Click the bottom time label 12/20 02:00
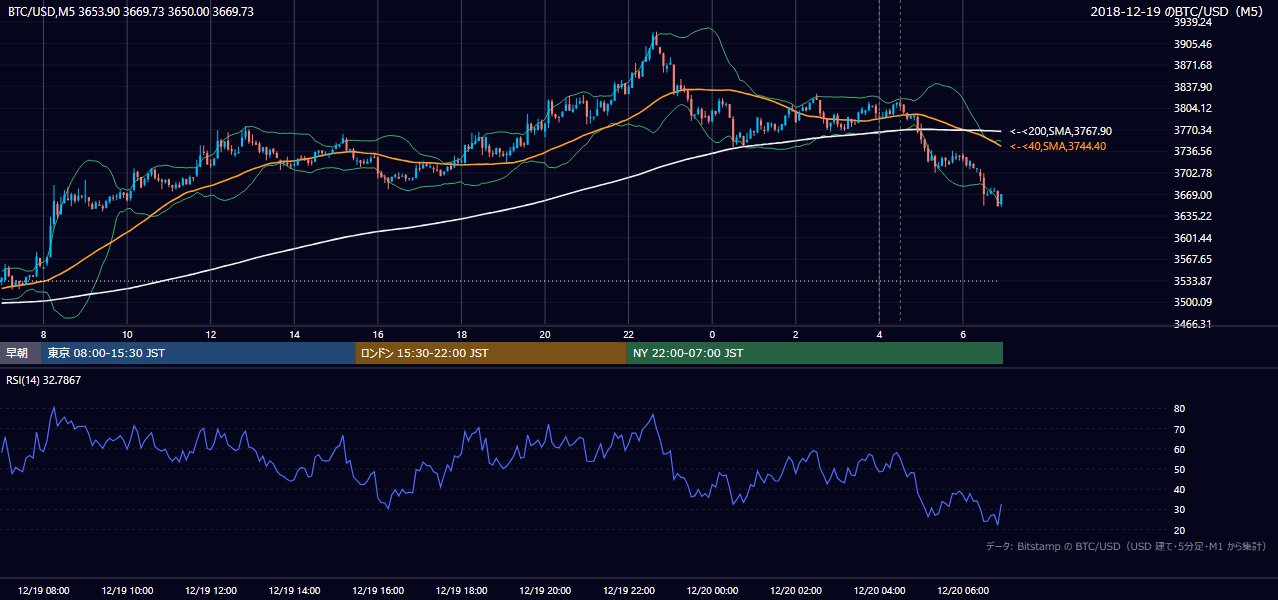1278x600 pixels. coord(795,591)
